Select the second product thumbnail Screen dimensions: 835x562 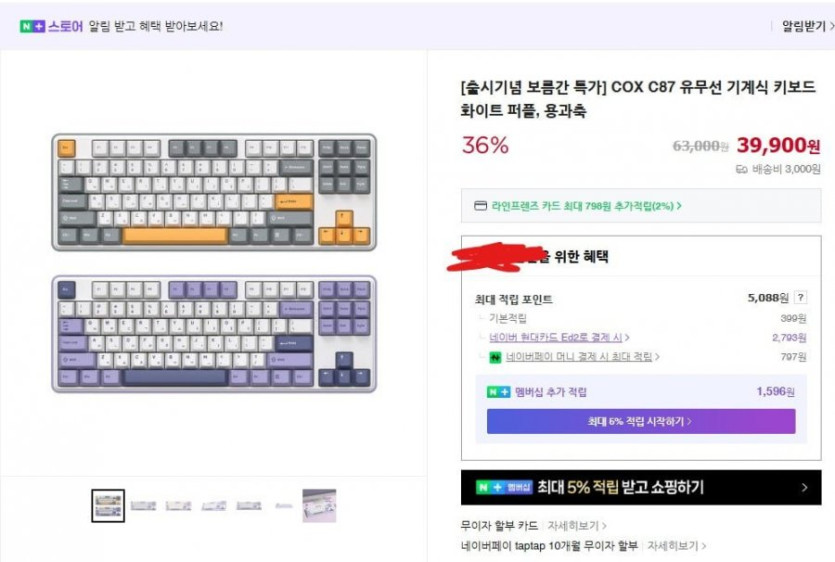[x=143, y=505]
